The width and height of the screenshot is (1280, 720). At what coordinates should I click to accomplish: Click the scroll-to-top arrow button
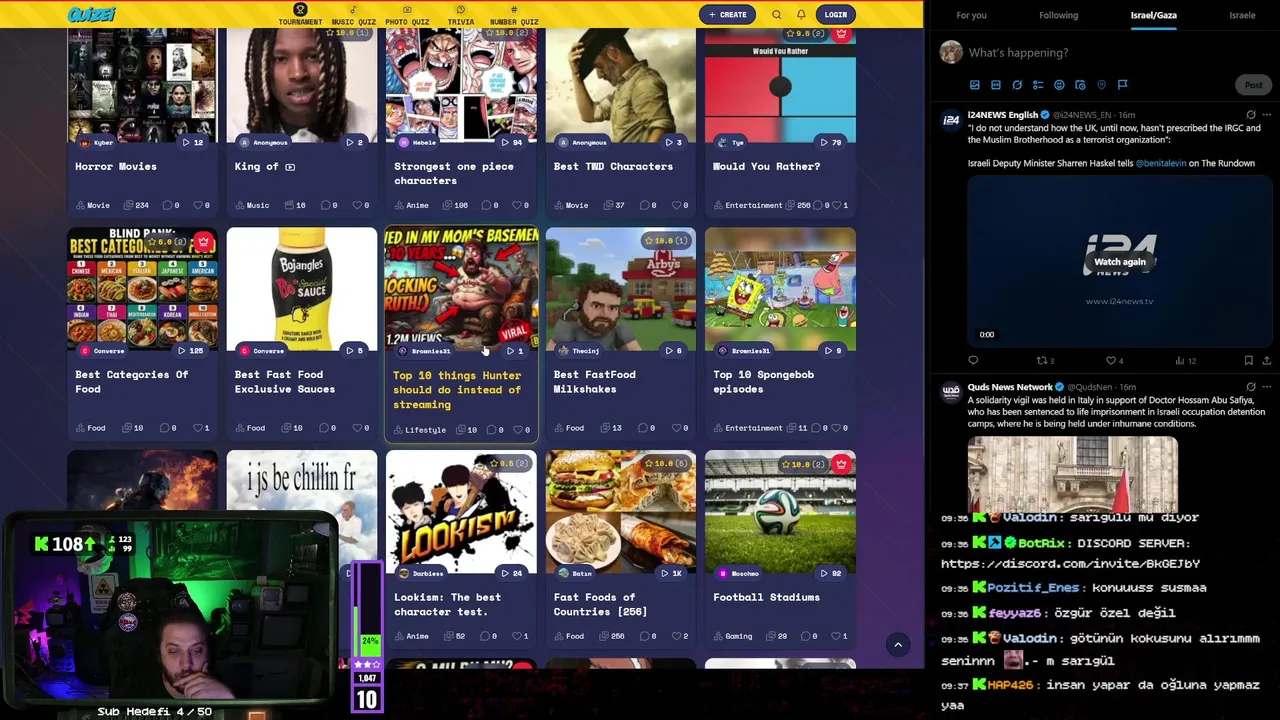898,645
